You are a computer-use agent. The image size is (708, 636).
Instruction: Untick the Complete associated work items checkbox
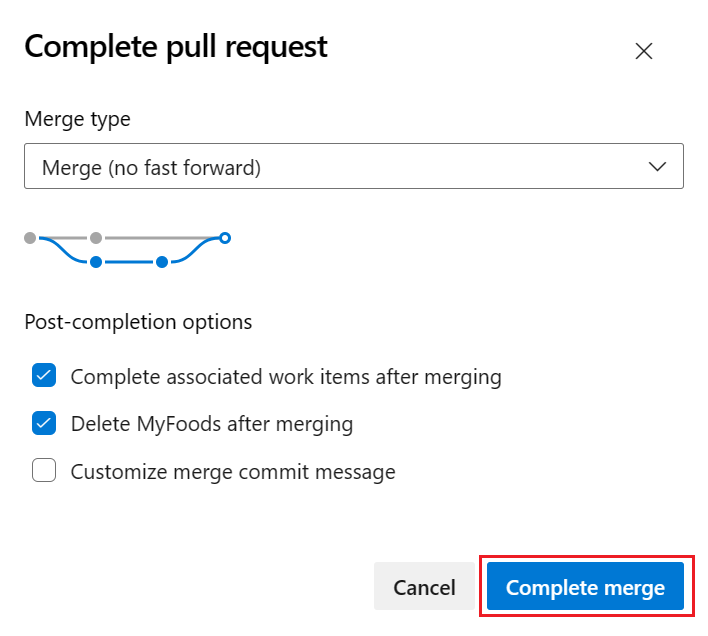[44, 376]
